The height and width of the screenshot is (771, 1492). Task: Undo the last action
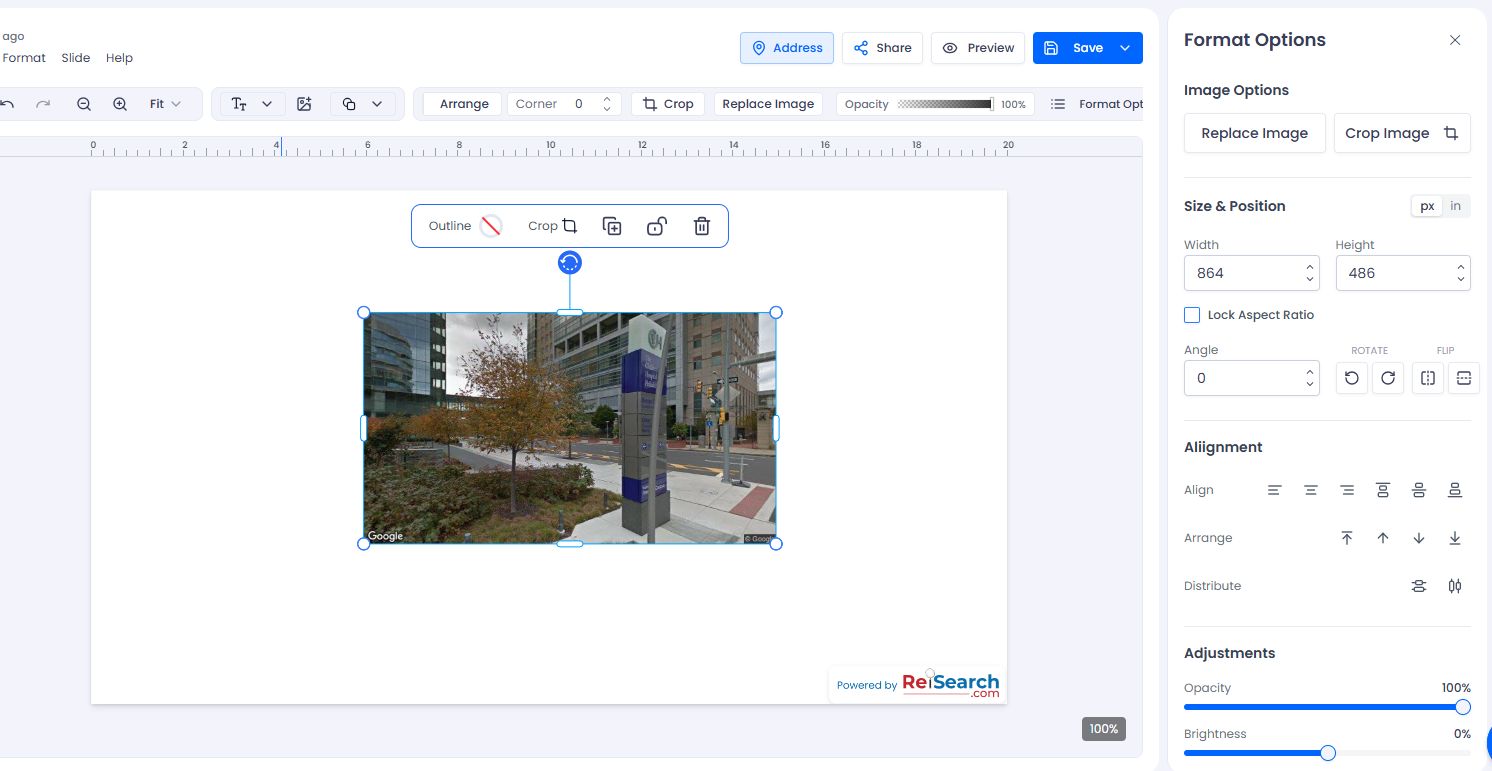point(7,104)
